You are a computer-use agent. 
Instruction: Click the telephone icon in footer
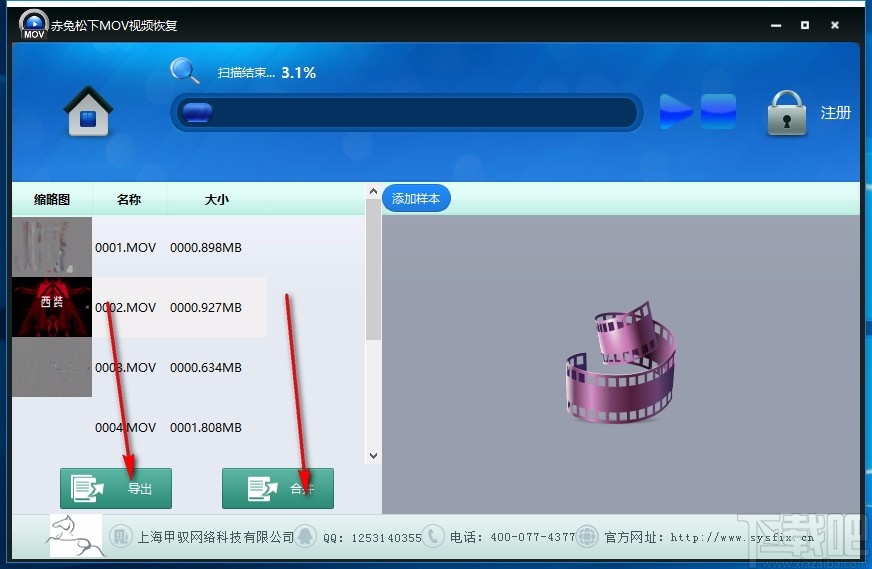[433, 537]
